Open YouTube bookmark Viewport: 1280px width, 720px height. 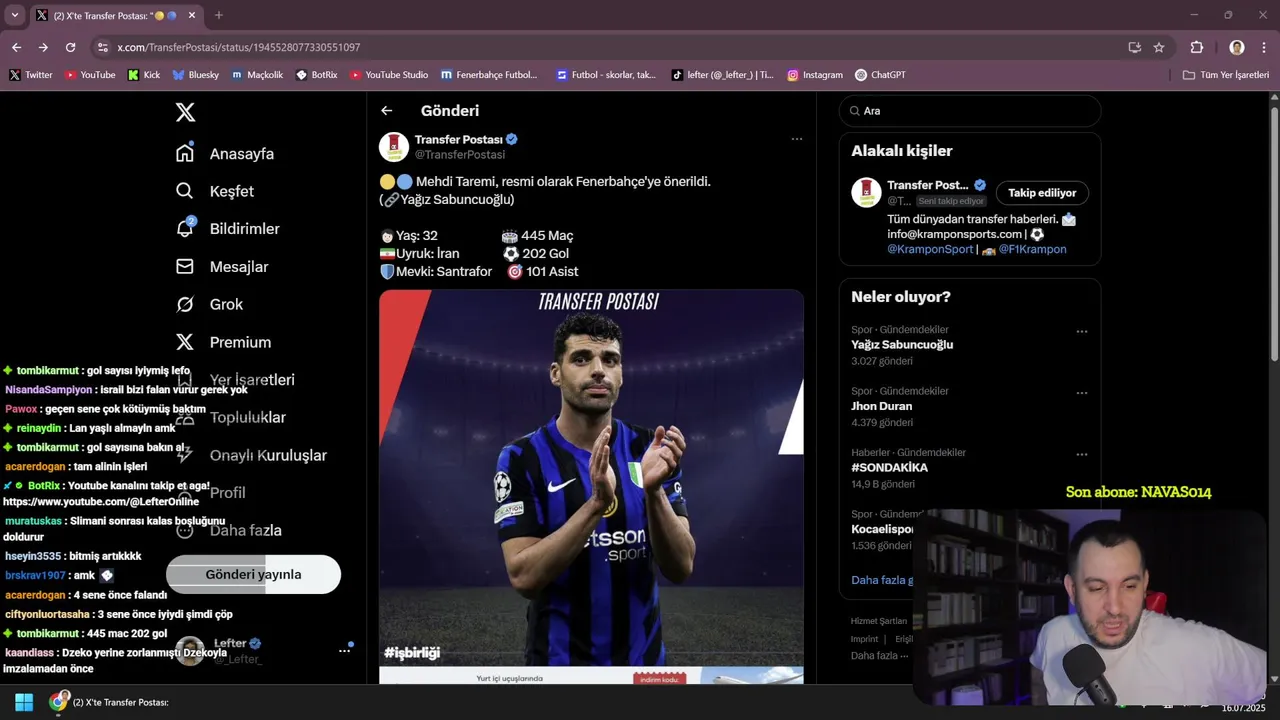[x=90, y=75]
